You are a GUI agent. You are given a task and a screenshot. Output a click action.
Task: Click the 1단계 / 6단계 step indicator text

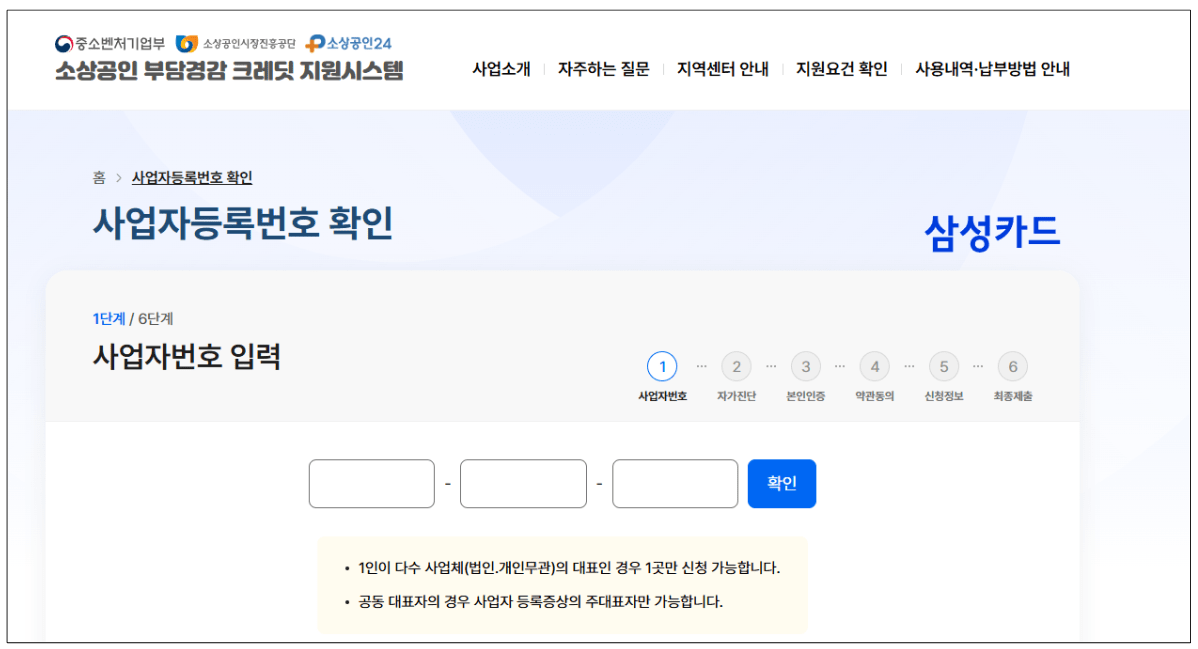pos(133,319)
